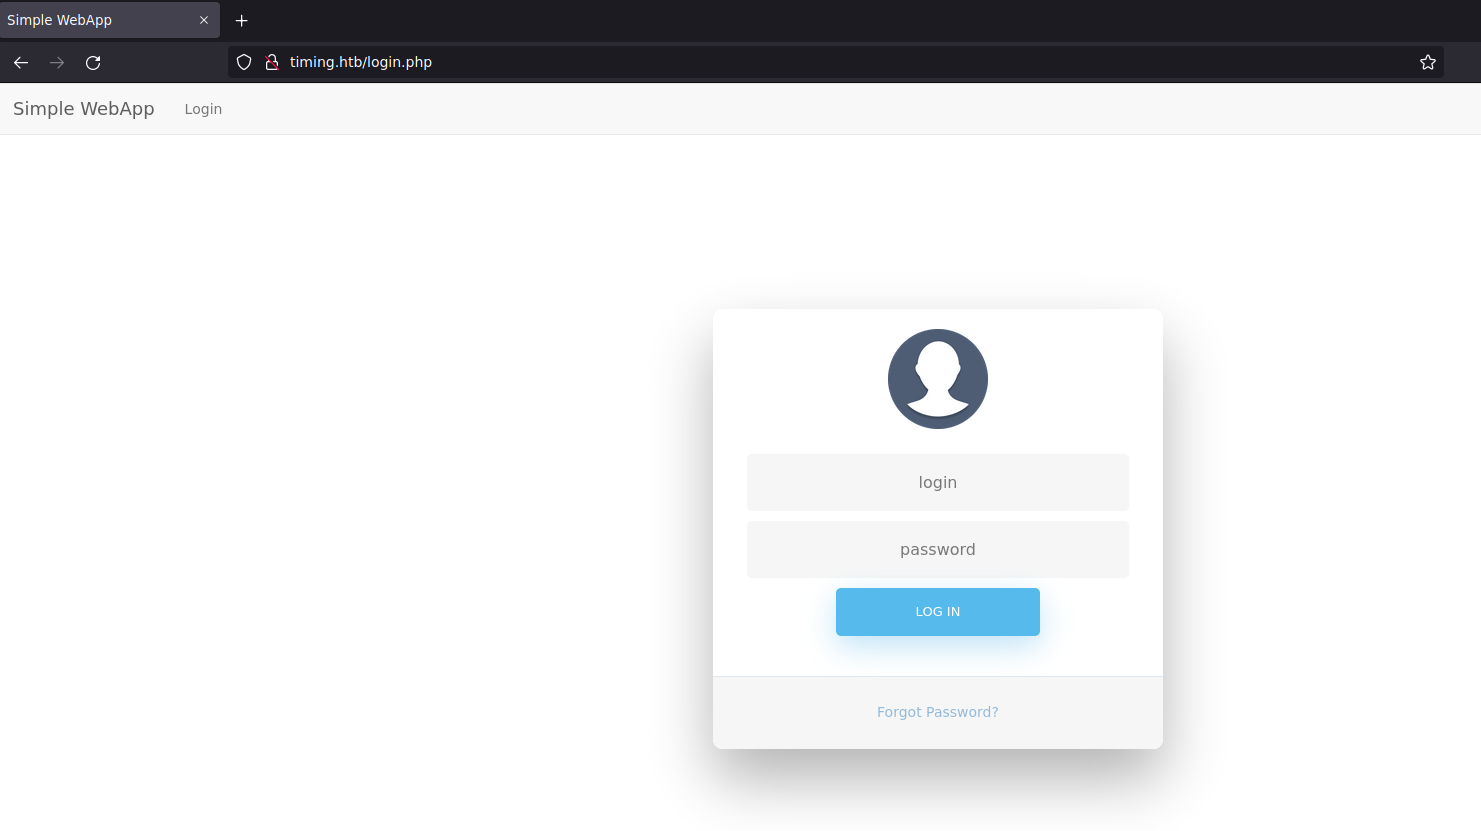This screenshot has height=831, width=1481.
Task: Close the Simple WebApp tab
Action: (204, 20)
